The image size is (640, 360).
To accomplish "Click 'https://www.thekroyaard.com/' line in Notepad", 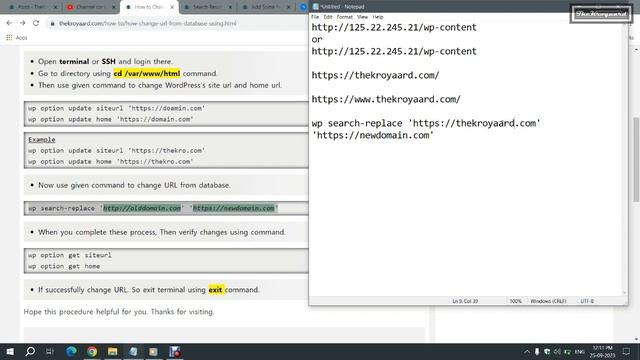I will pos(386,99).
